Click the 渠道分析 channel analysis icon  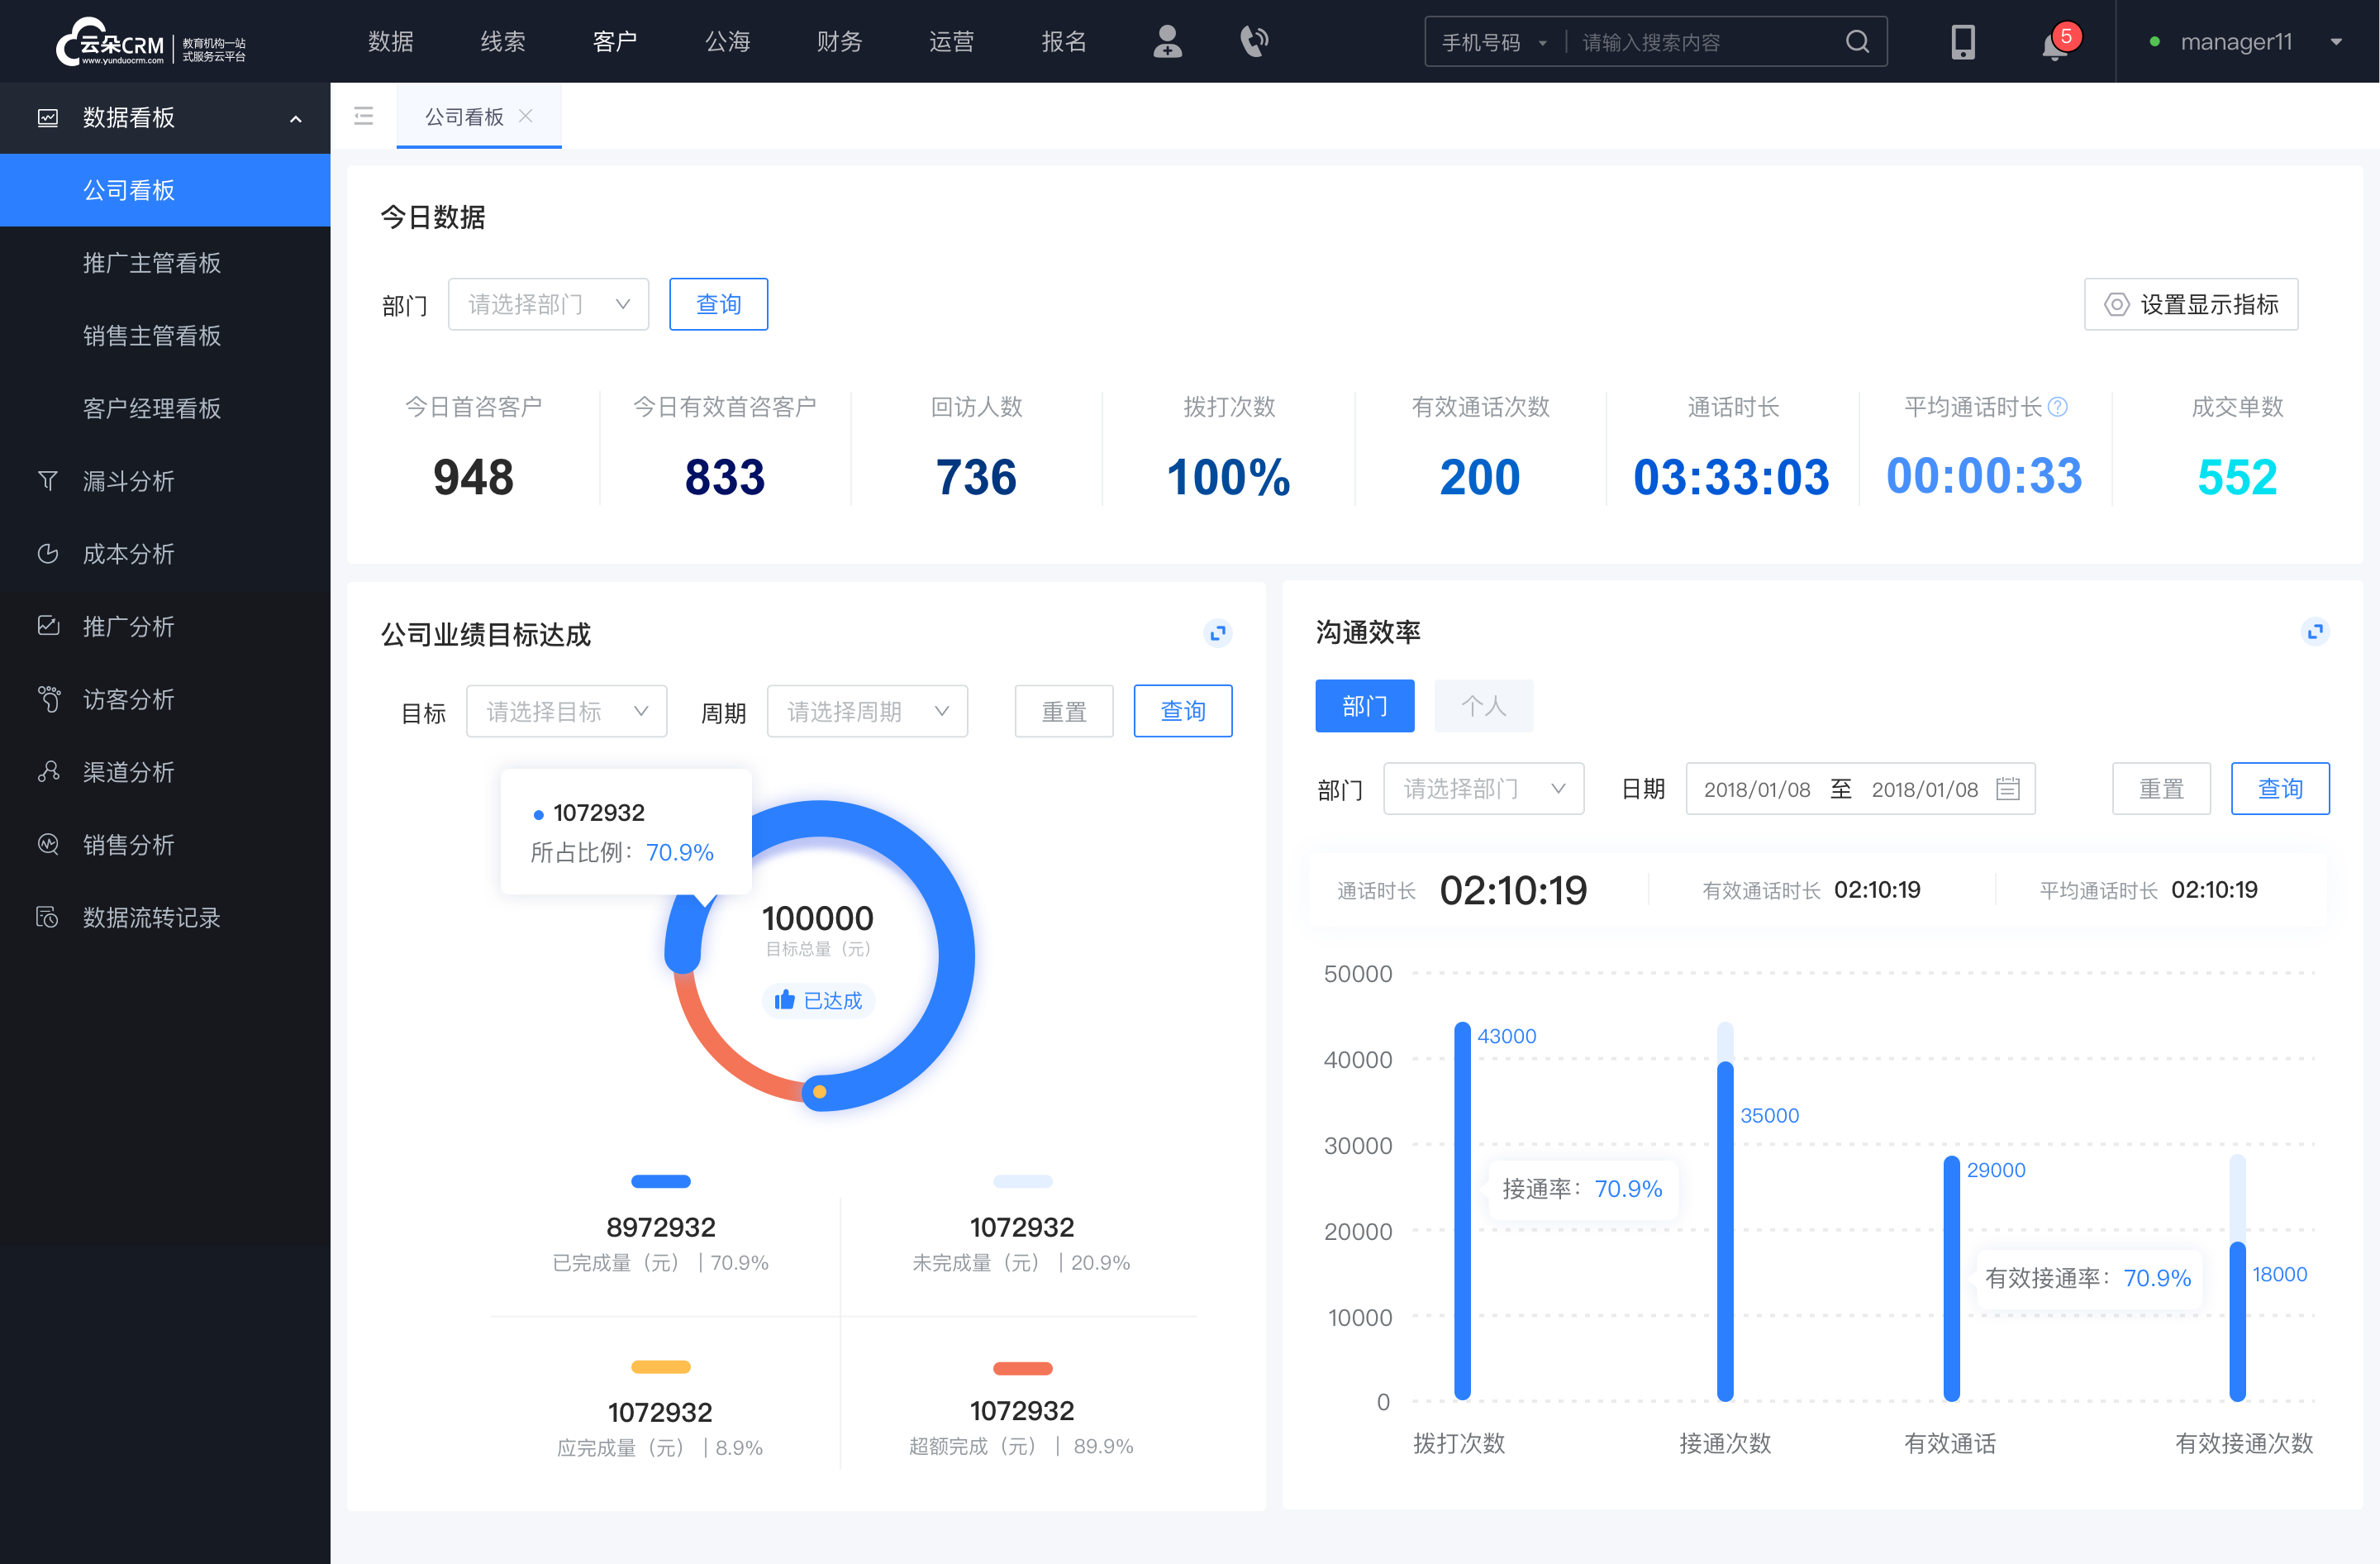coord(47,768)
